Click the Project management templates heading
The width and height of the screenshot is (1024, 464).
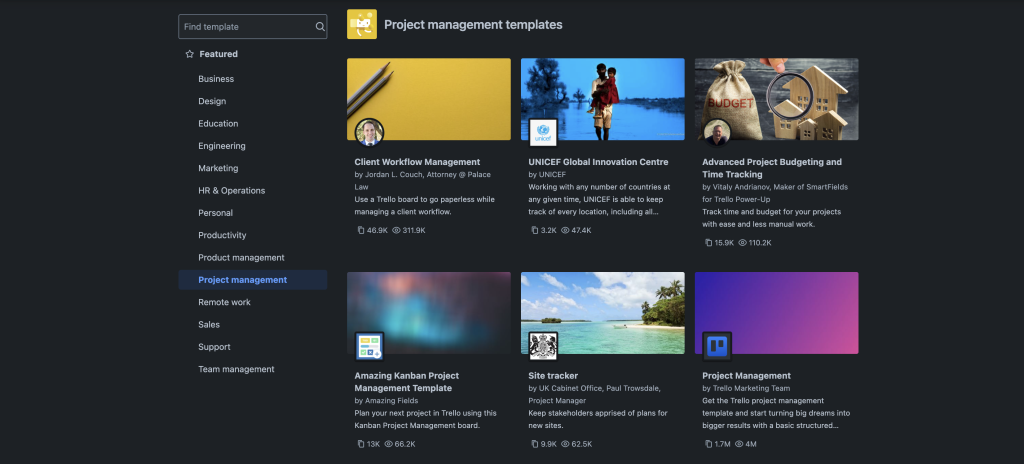point(473,25)
